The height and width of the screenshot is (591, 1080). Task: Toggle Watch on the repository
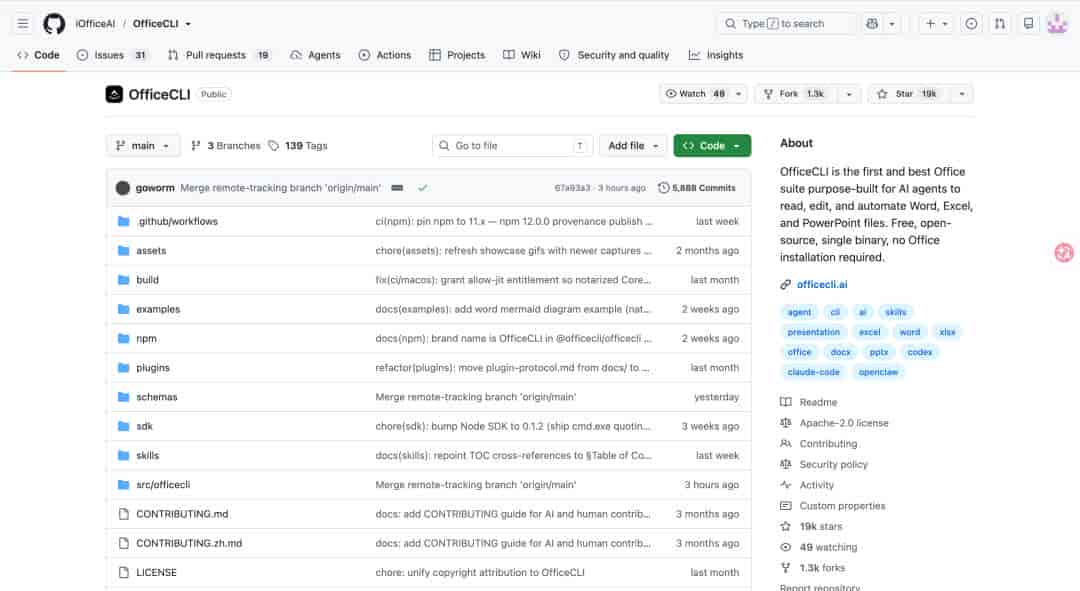694,94
